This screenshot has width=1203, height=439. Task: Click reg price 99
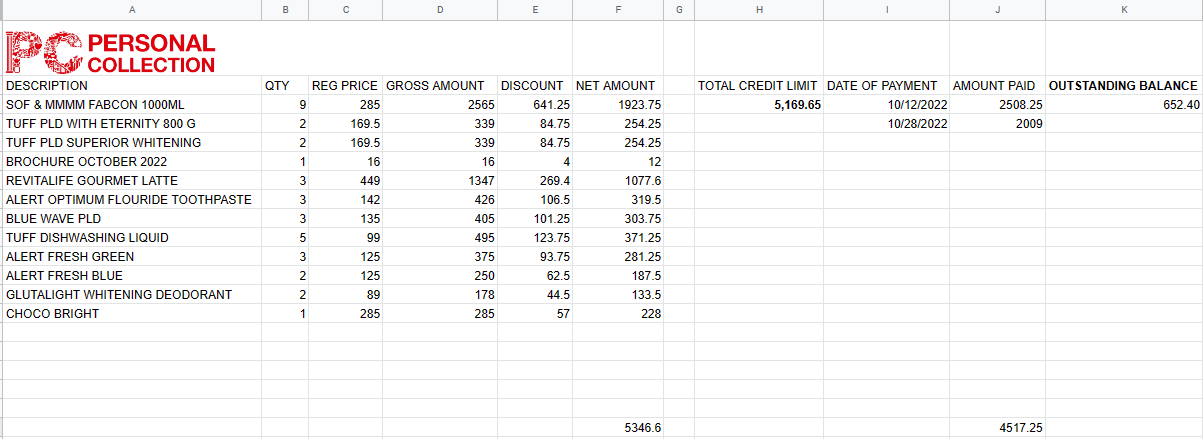point(345,238)
